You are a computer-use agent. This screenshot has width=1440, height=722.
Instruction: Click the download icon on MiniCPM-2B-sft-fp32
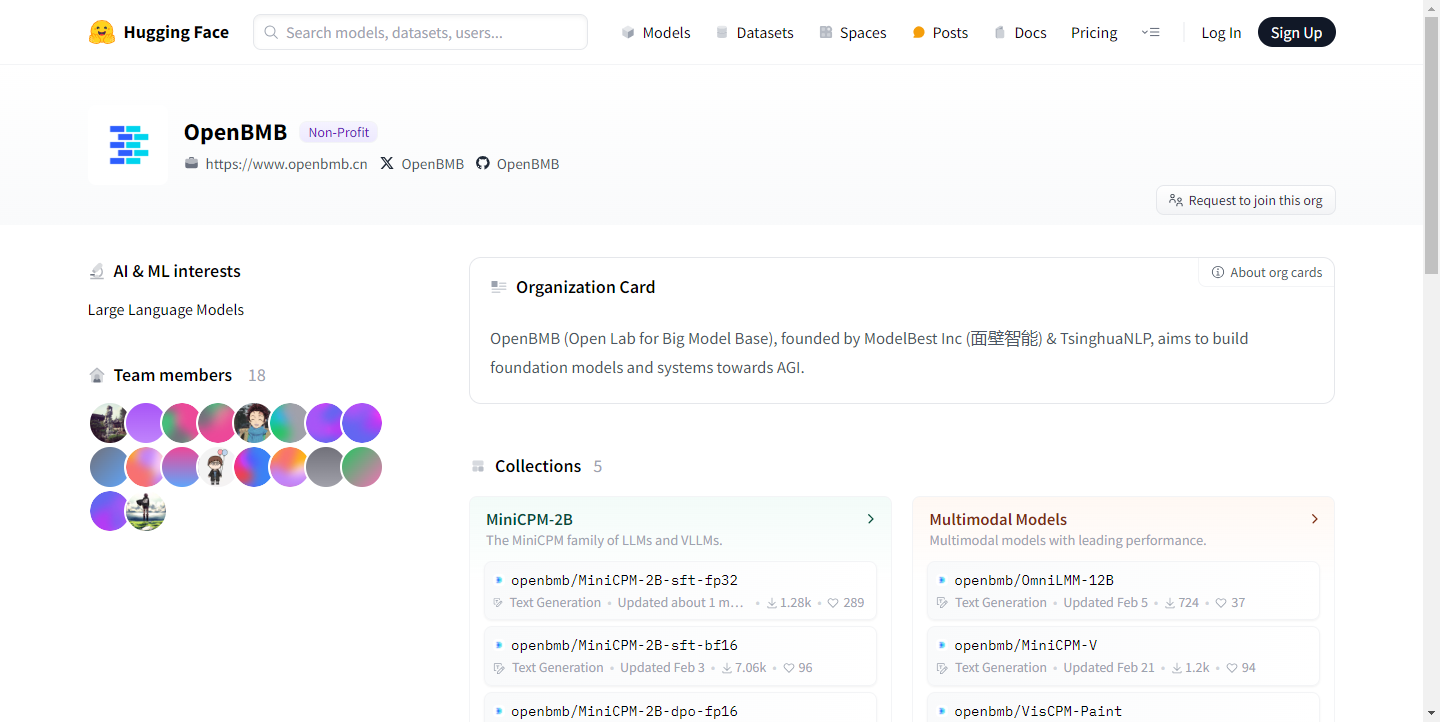[x=772, y=603]
